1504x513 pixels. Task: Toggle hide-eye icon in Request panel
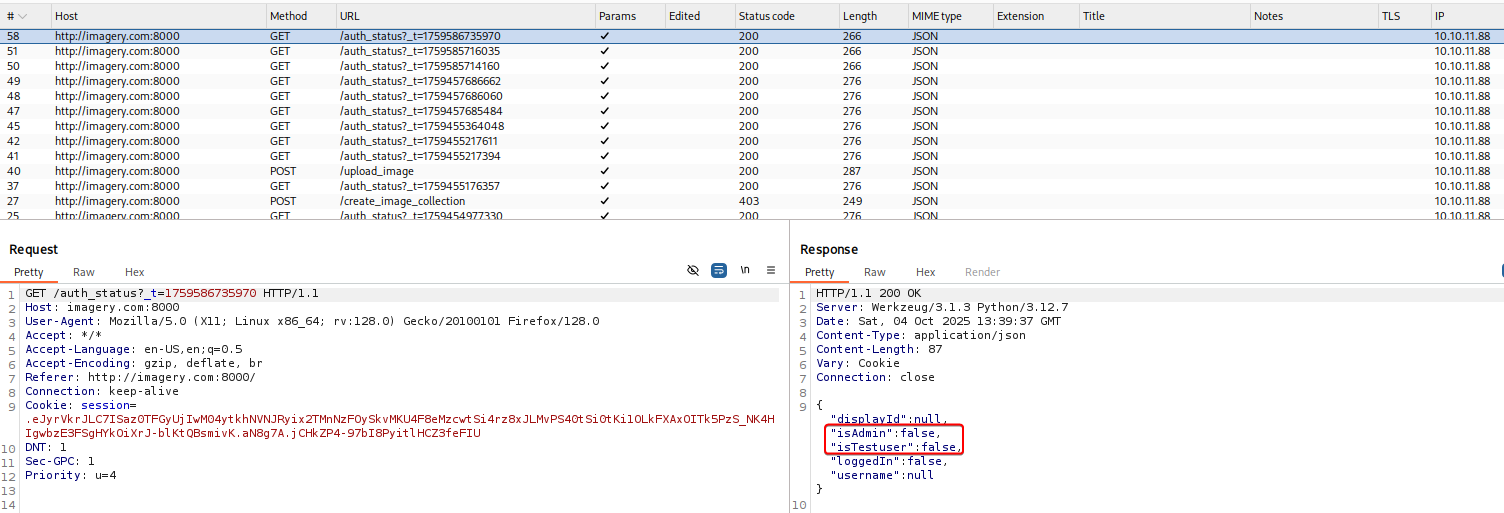(x=693, y=270)
